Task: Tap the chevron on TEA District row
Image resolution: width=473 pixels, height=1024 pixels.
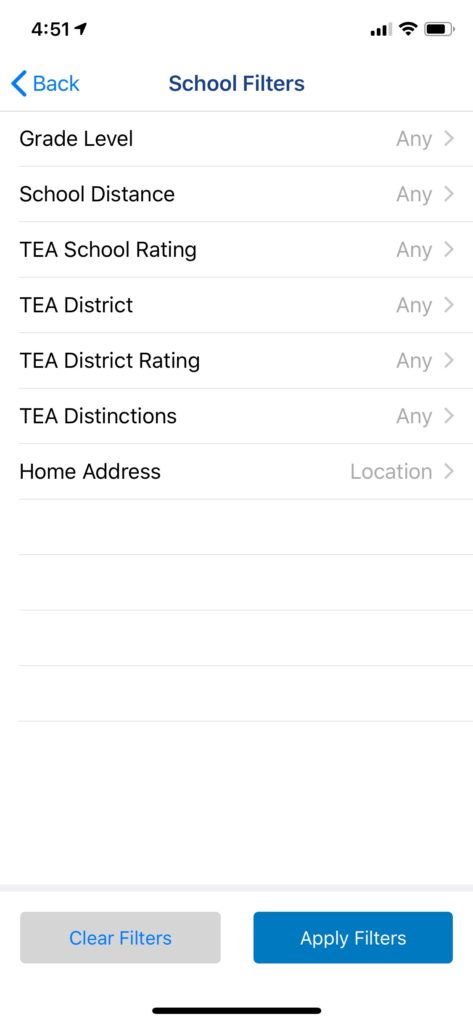Action: point(448,305)
